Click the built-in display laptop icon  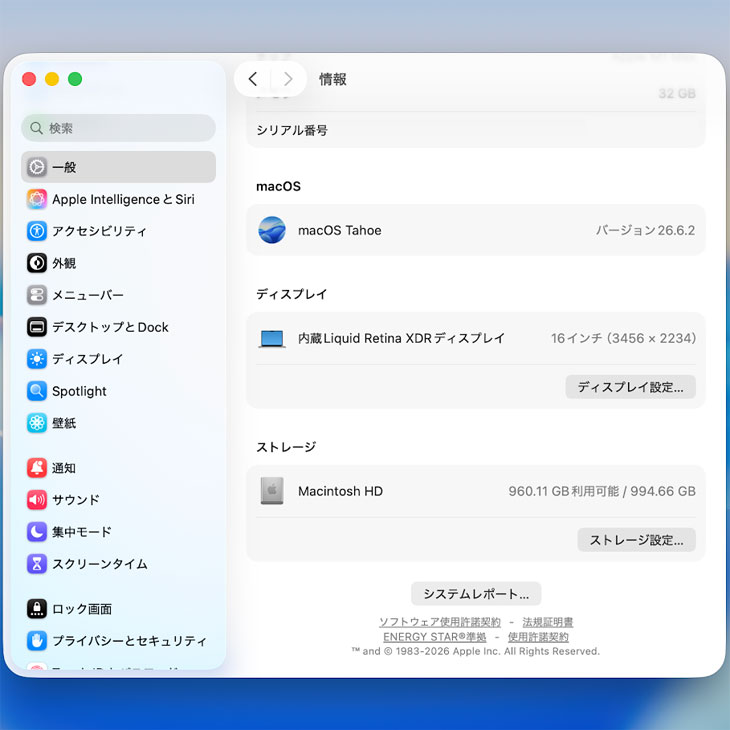(272, 338)
